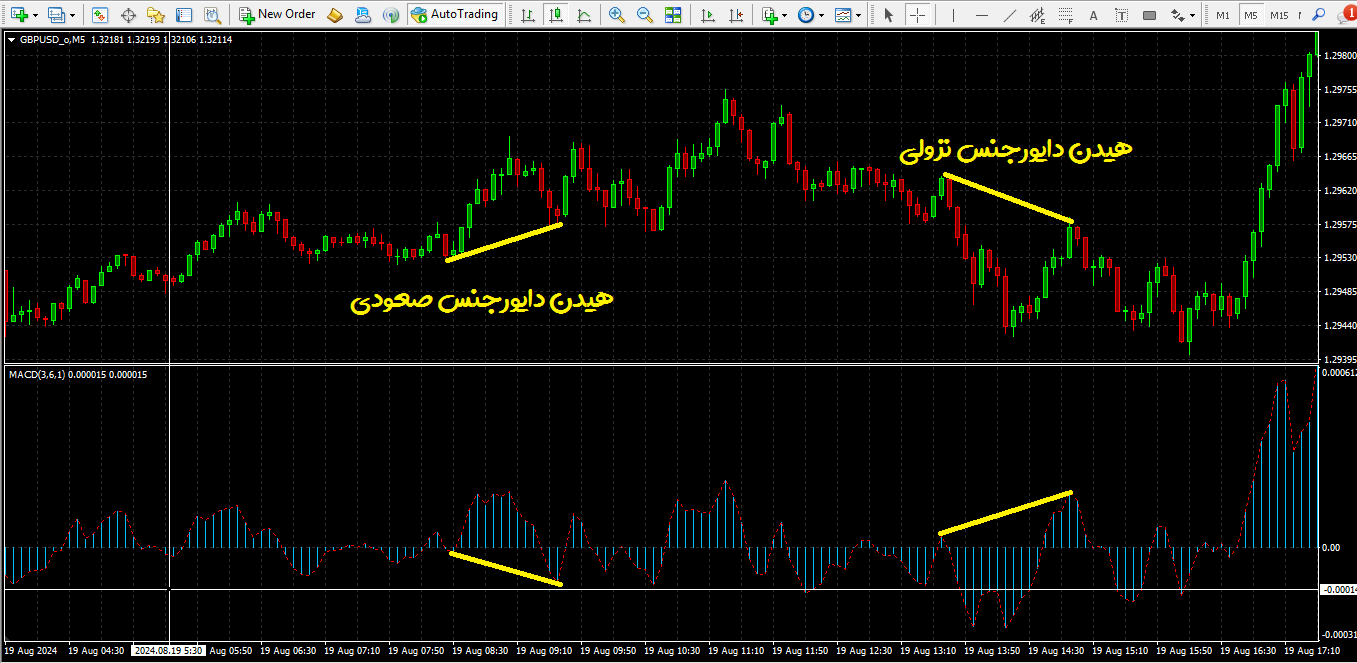
Task: Open the Options cloud-computer icon
Action: (x=363, y=15)
